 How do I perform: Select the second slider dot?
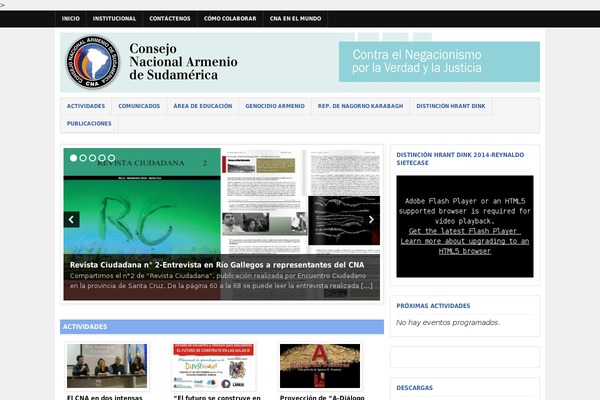83,158
